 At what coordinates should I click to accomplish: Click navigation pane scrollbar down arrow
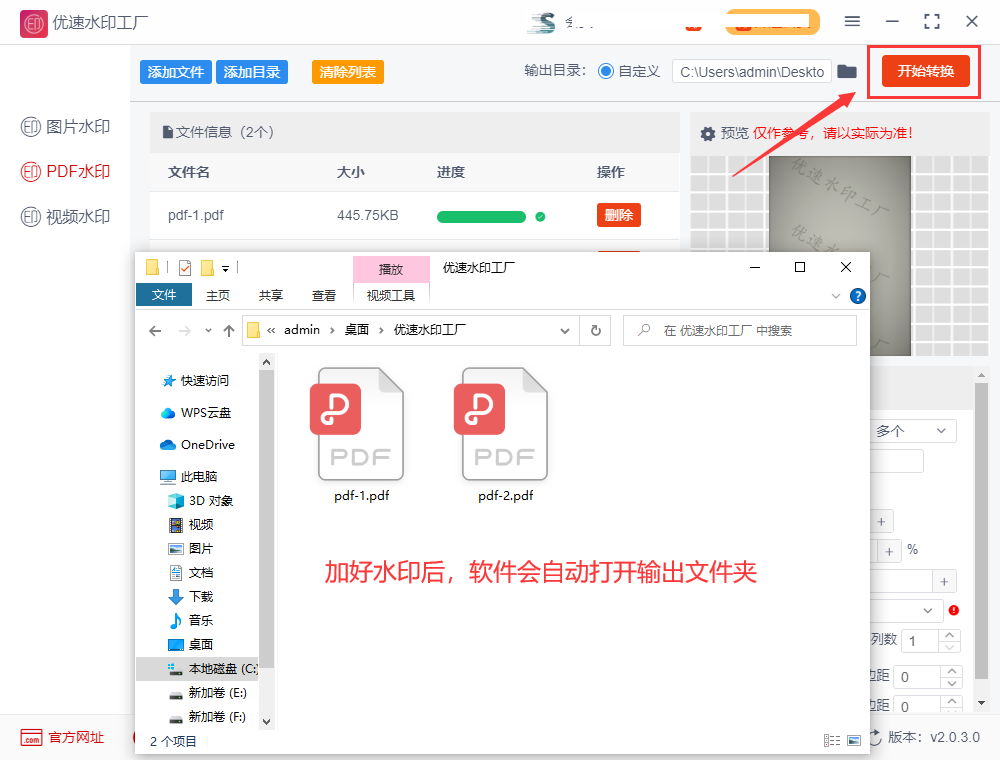pos(267,721)
